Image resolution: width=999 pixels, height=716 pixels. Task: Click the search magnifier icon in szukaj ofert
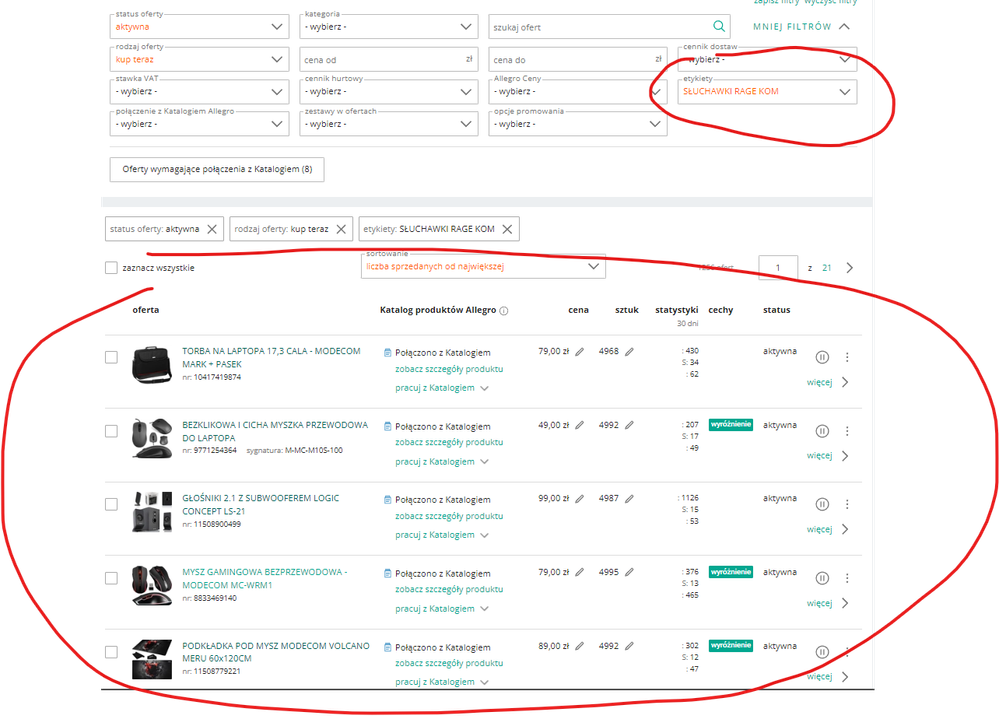point(718,27)
